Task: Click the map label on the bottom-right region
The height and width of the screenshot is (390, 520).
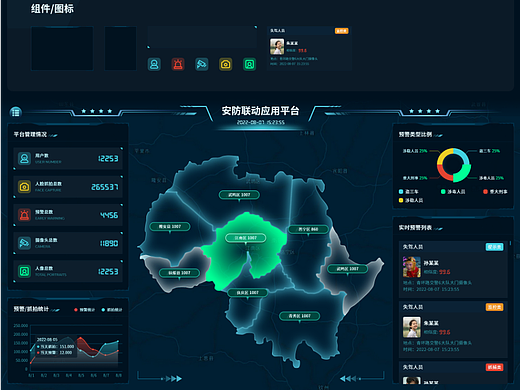Action: (x=299, y=316)
